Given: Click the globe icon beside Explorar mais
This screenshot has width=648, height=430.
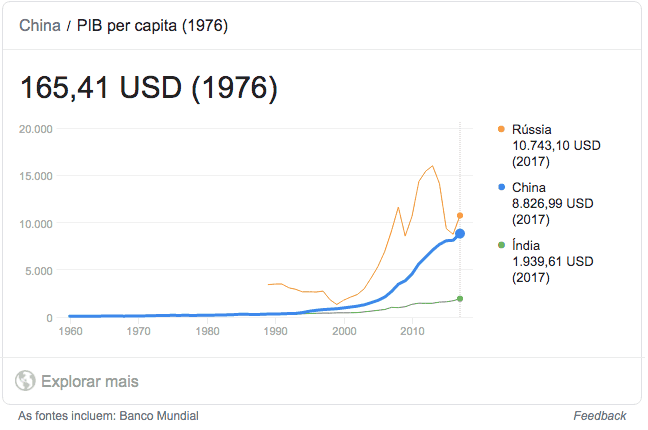Looking at the screenshot, I should click(x=26, y=381).
